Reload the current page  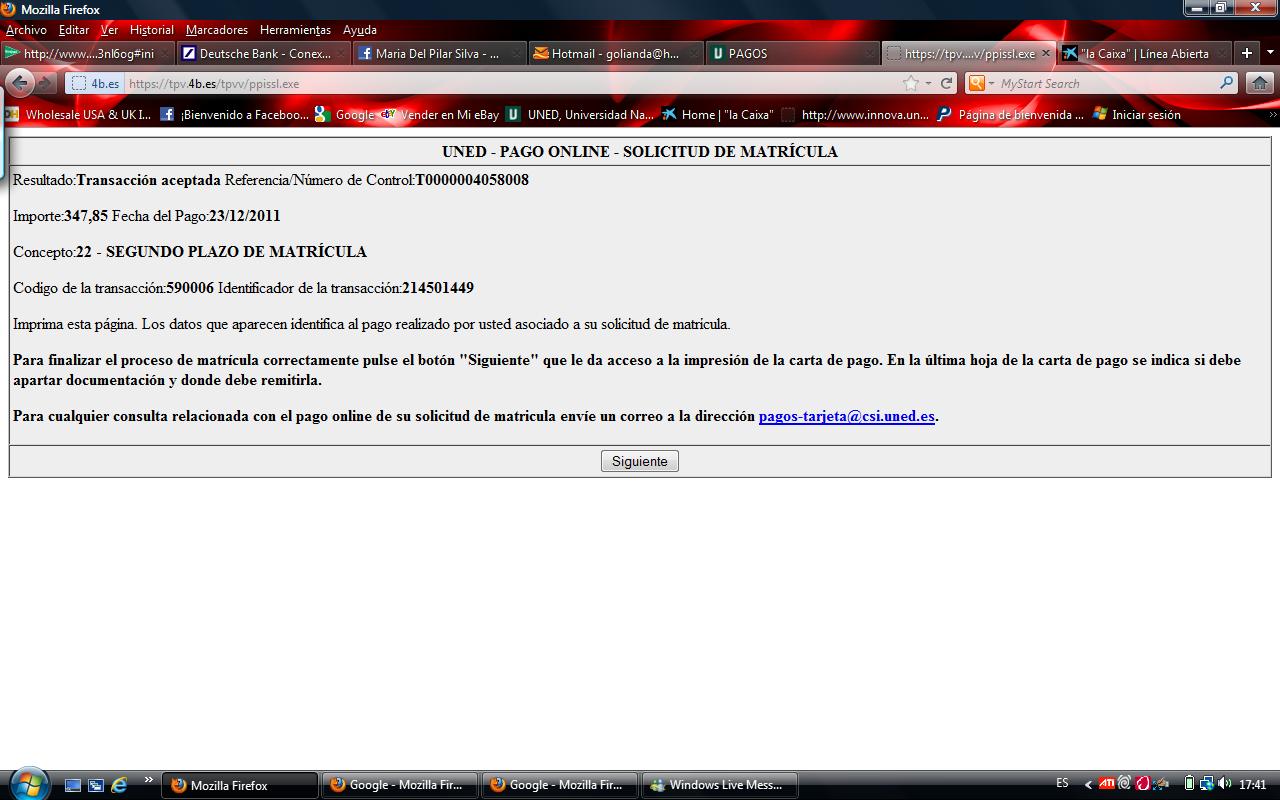(x=946, y=83)
